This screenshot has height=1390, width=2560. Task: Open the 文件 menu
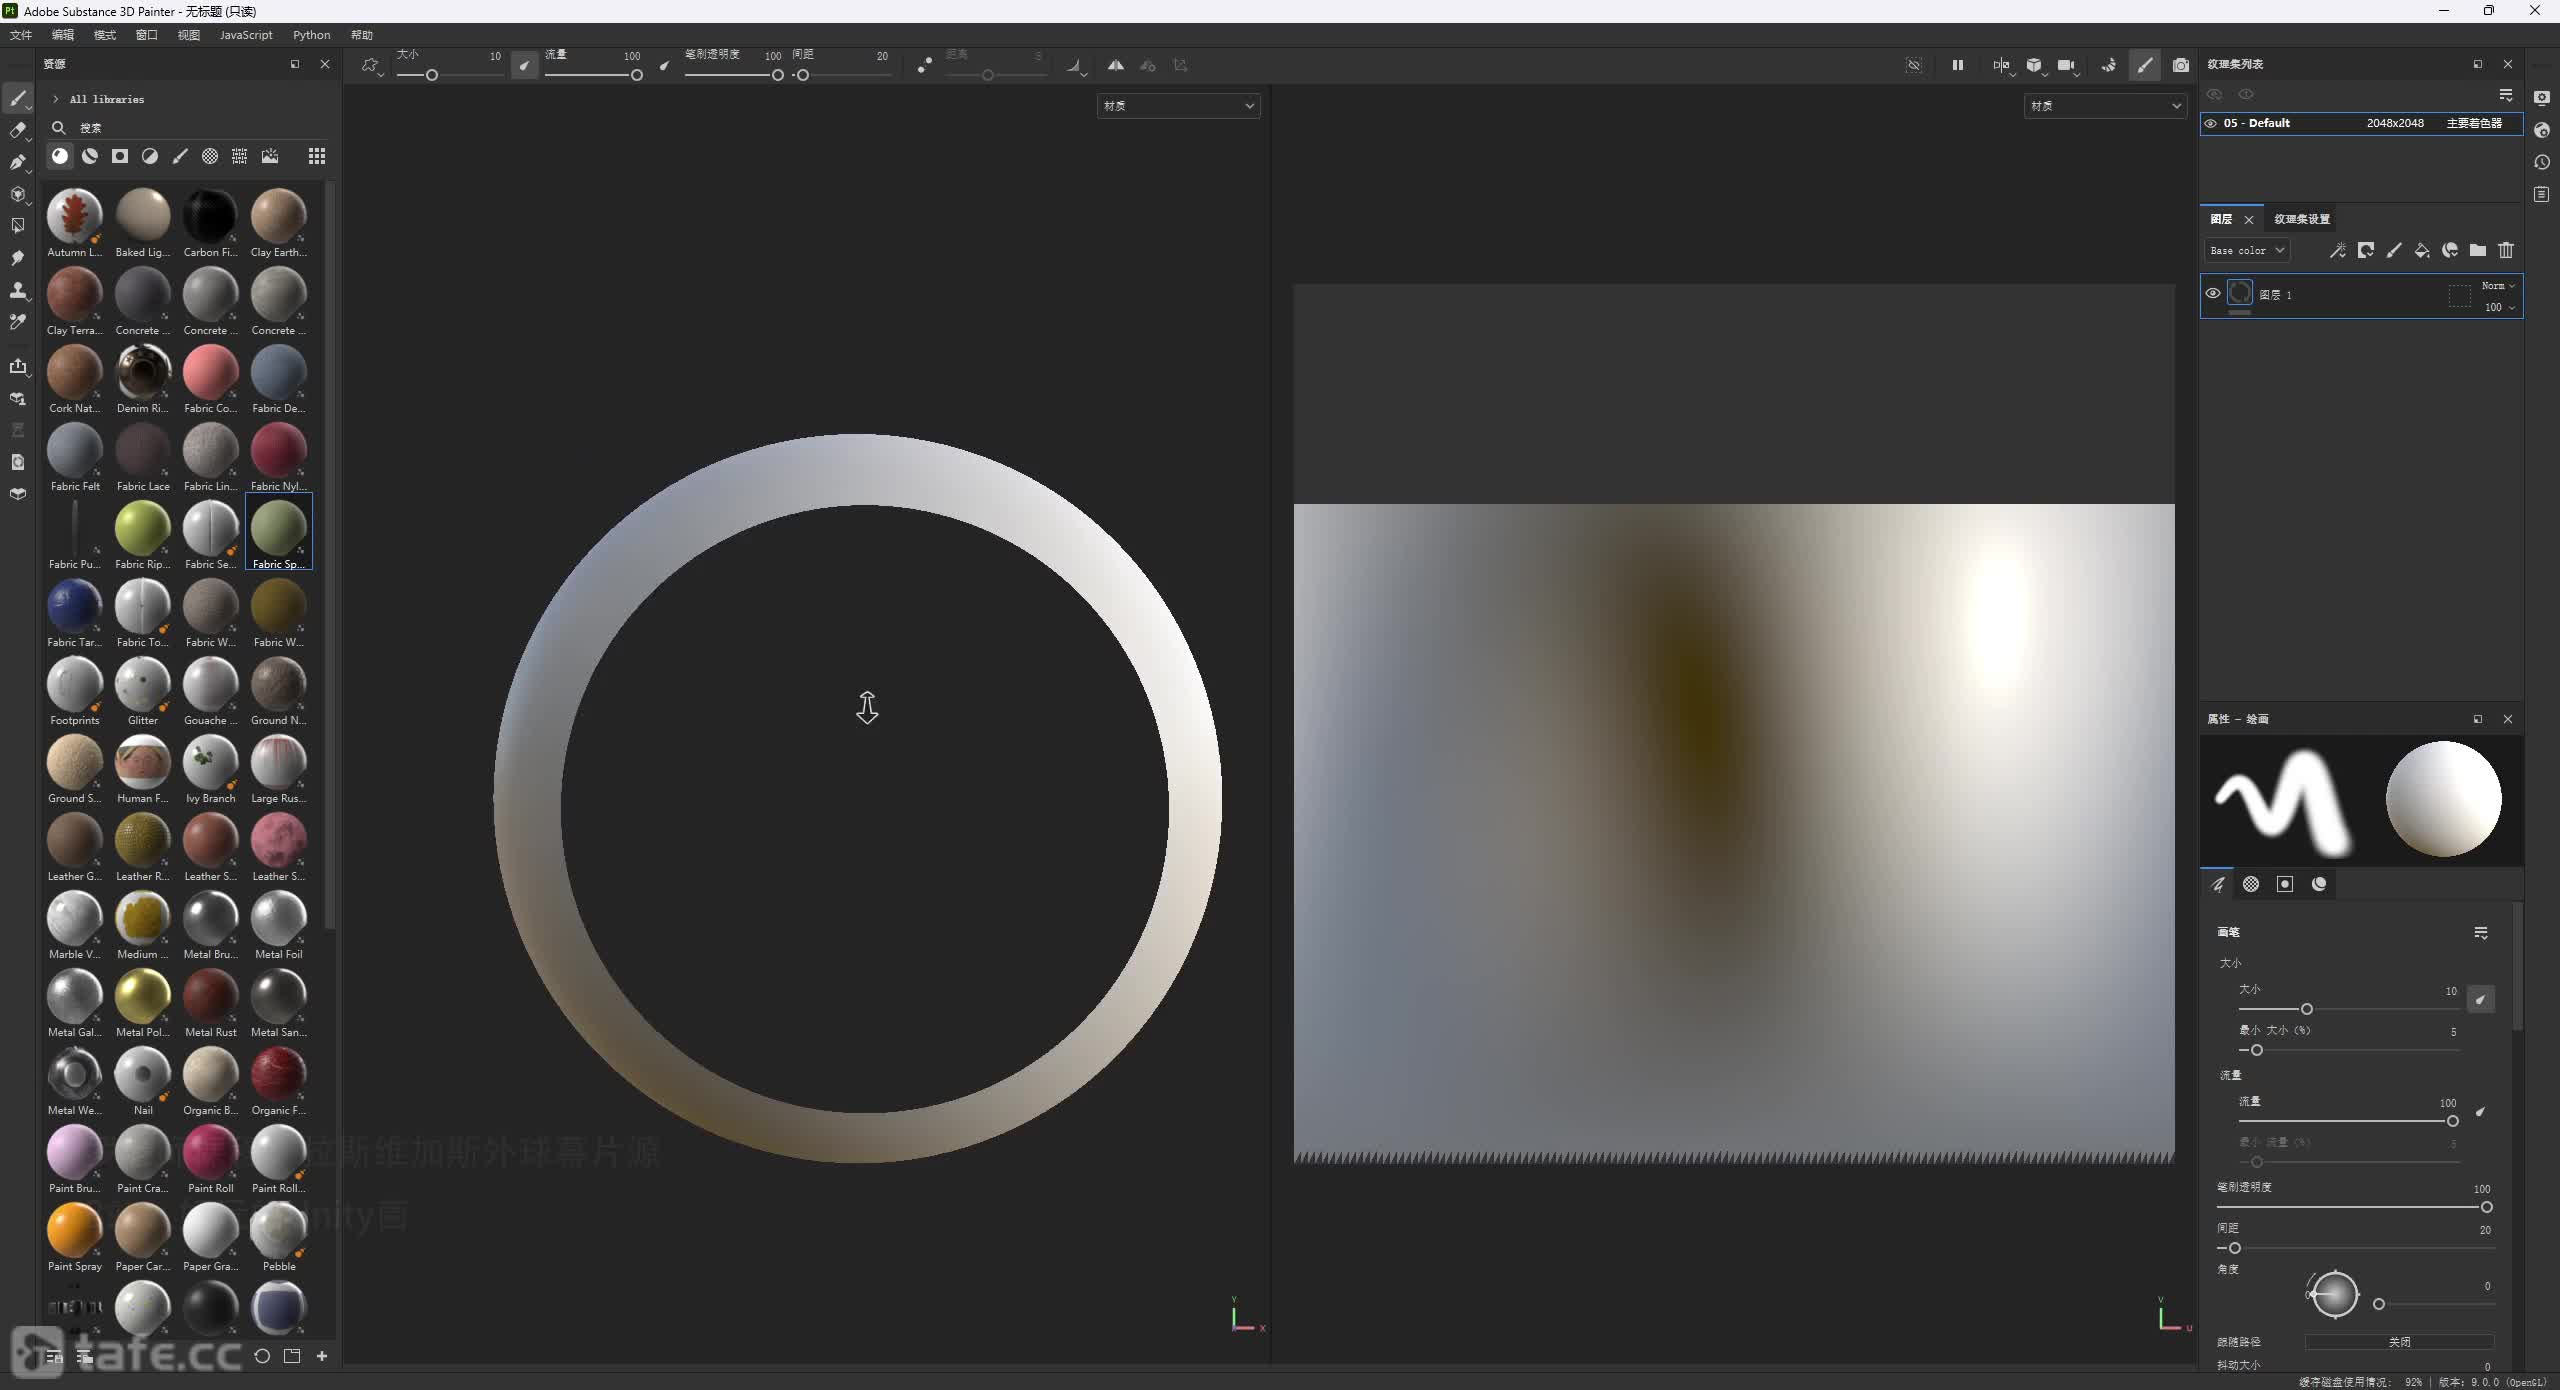(21, 35)
